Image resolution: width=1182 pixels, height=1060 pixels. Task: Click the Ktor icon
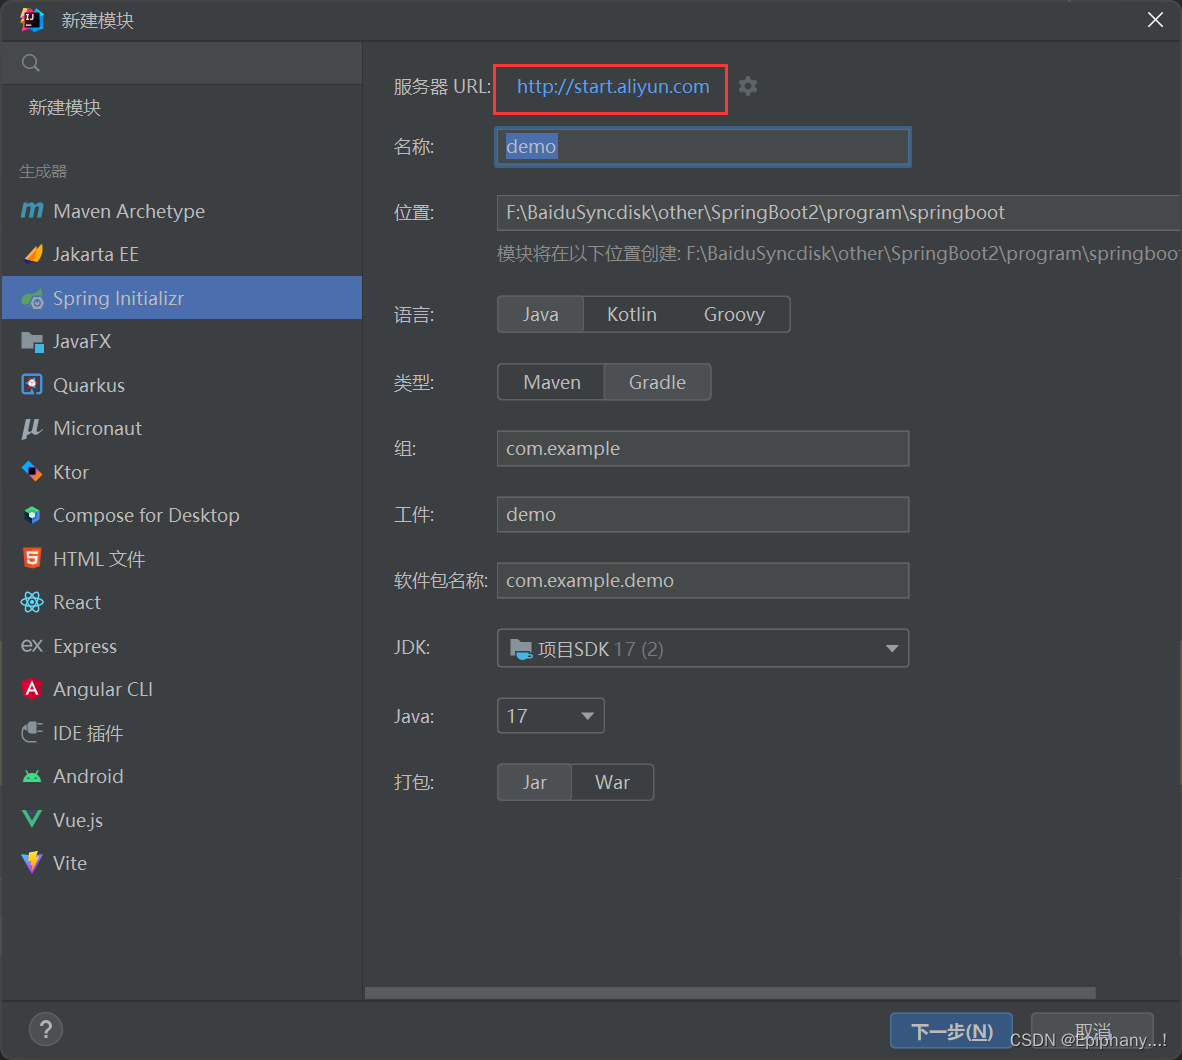point(32,471)
